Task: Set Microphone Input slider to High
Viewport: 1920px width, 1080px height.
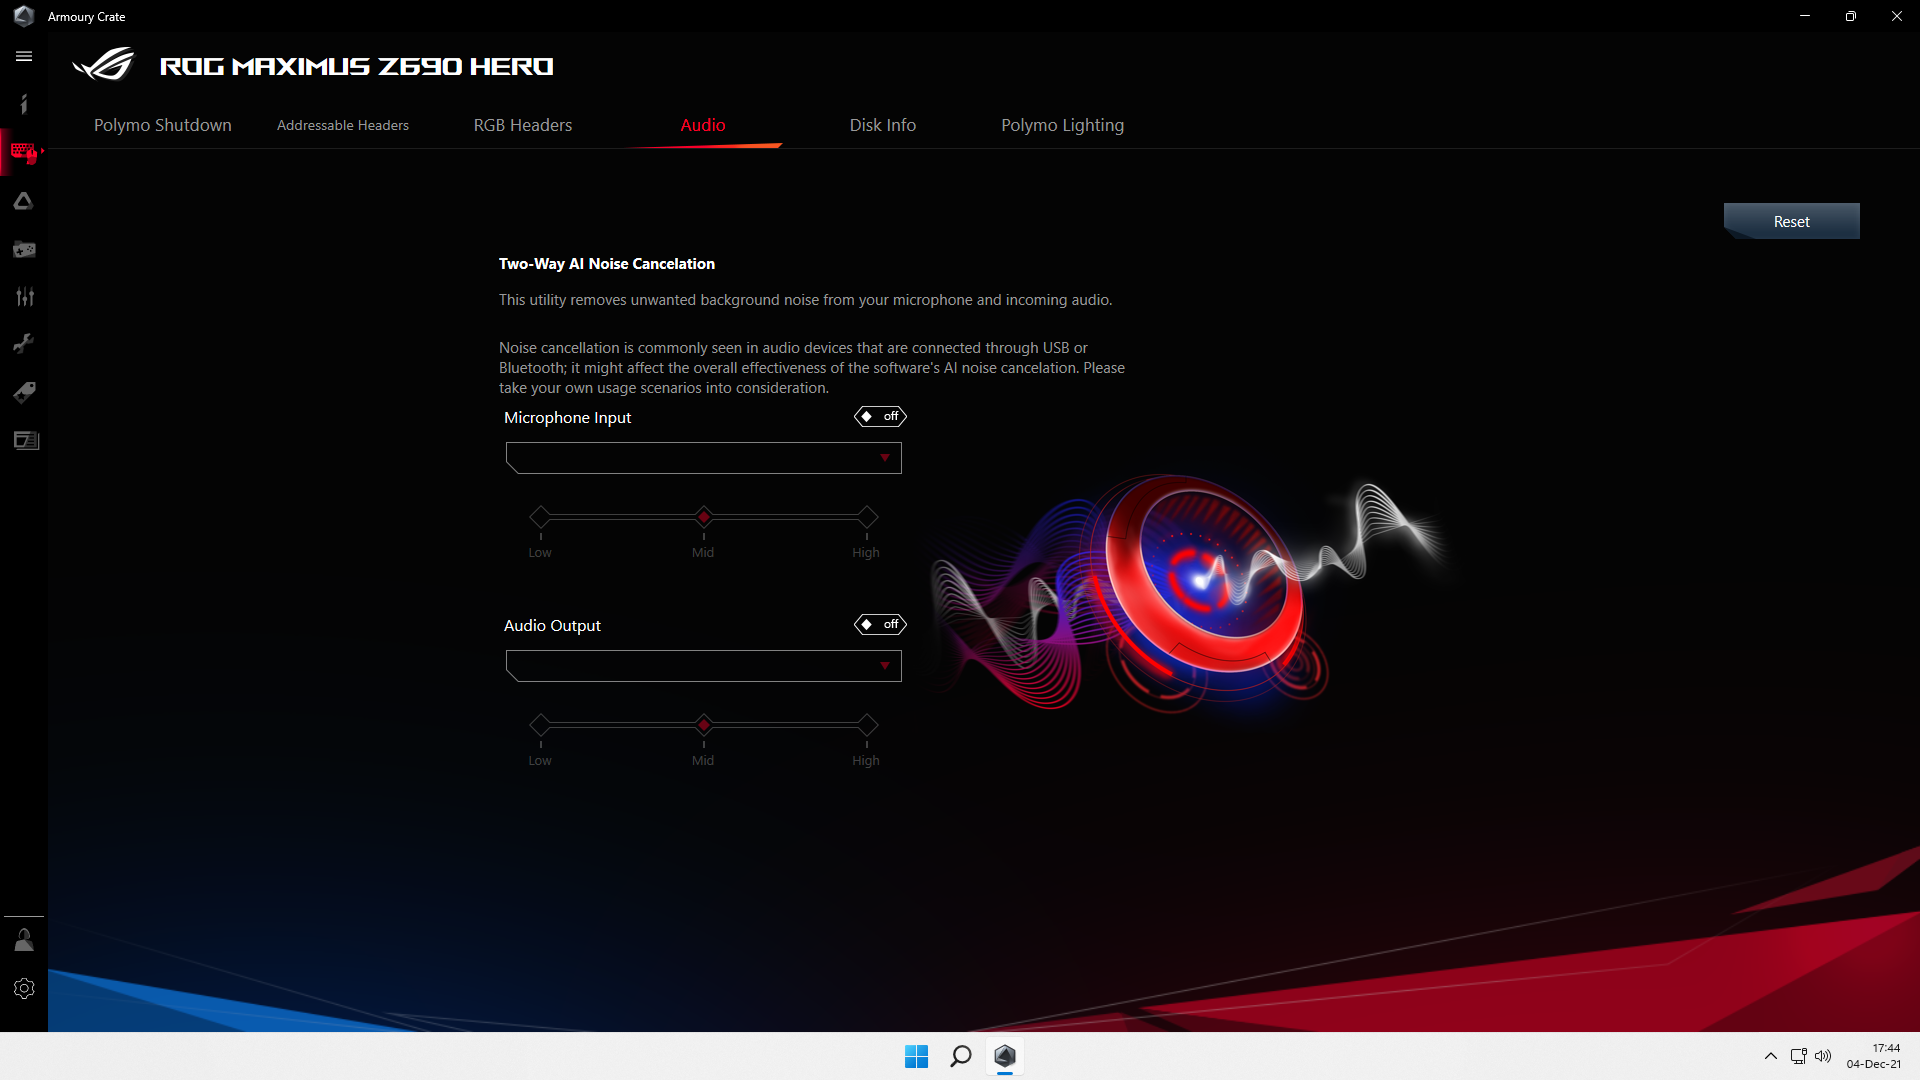Action: 867,517
